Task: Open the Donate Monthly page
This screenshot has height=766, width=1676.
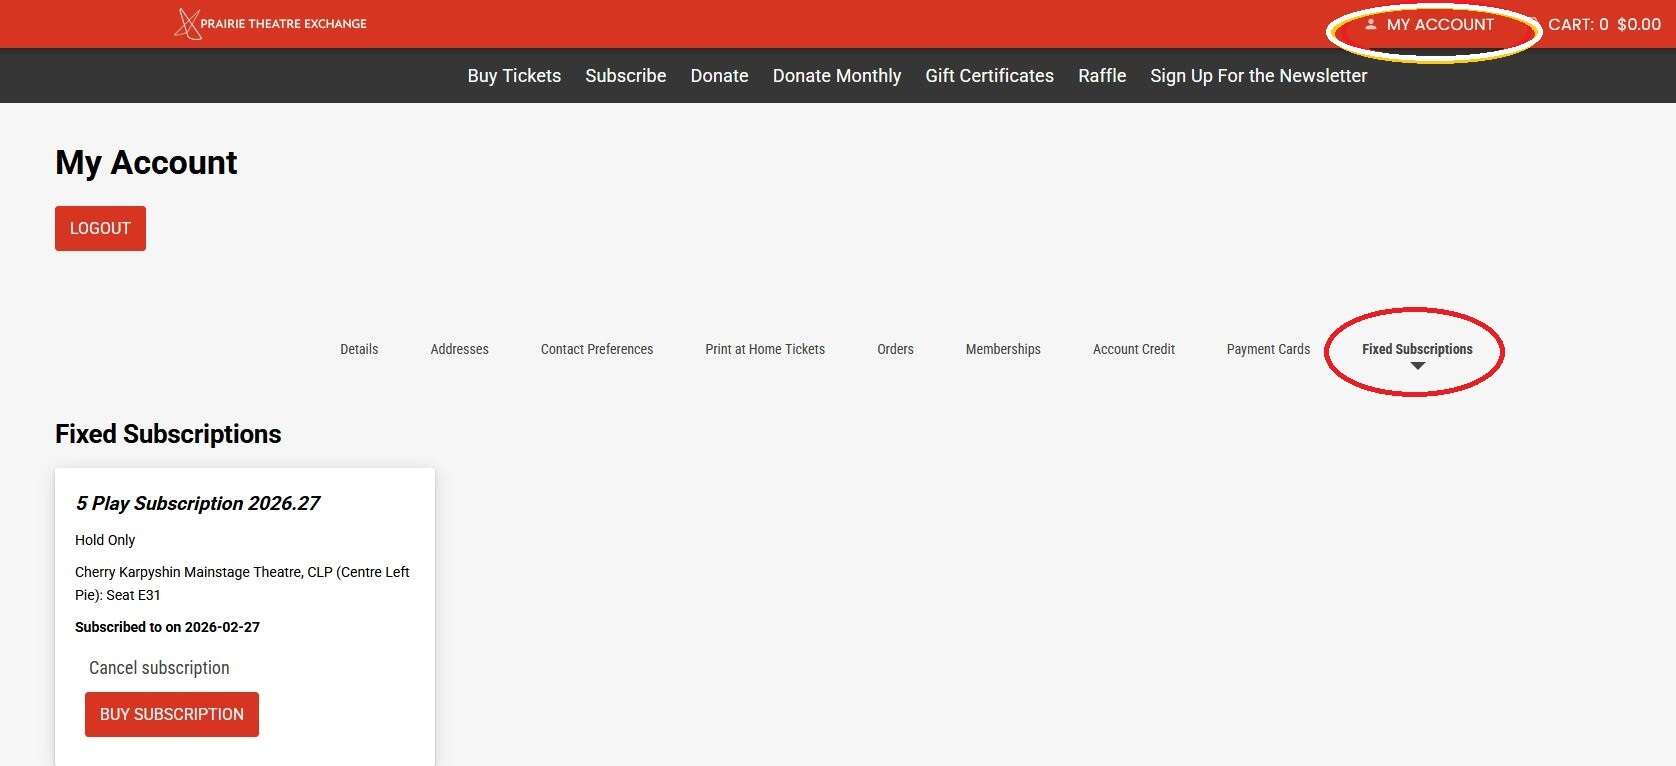Action: pyautogui.click(x=836, y=76)
